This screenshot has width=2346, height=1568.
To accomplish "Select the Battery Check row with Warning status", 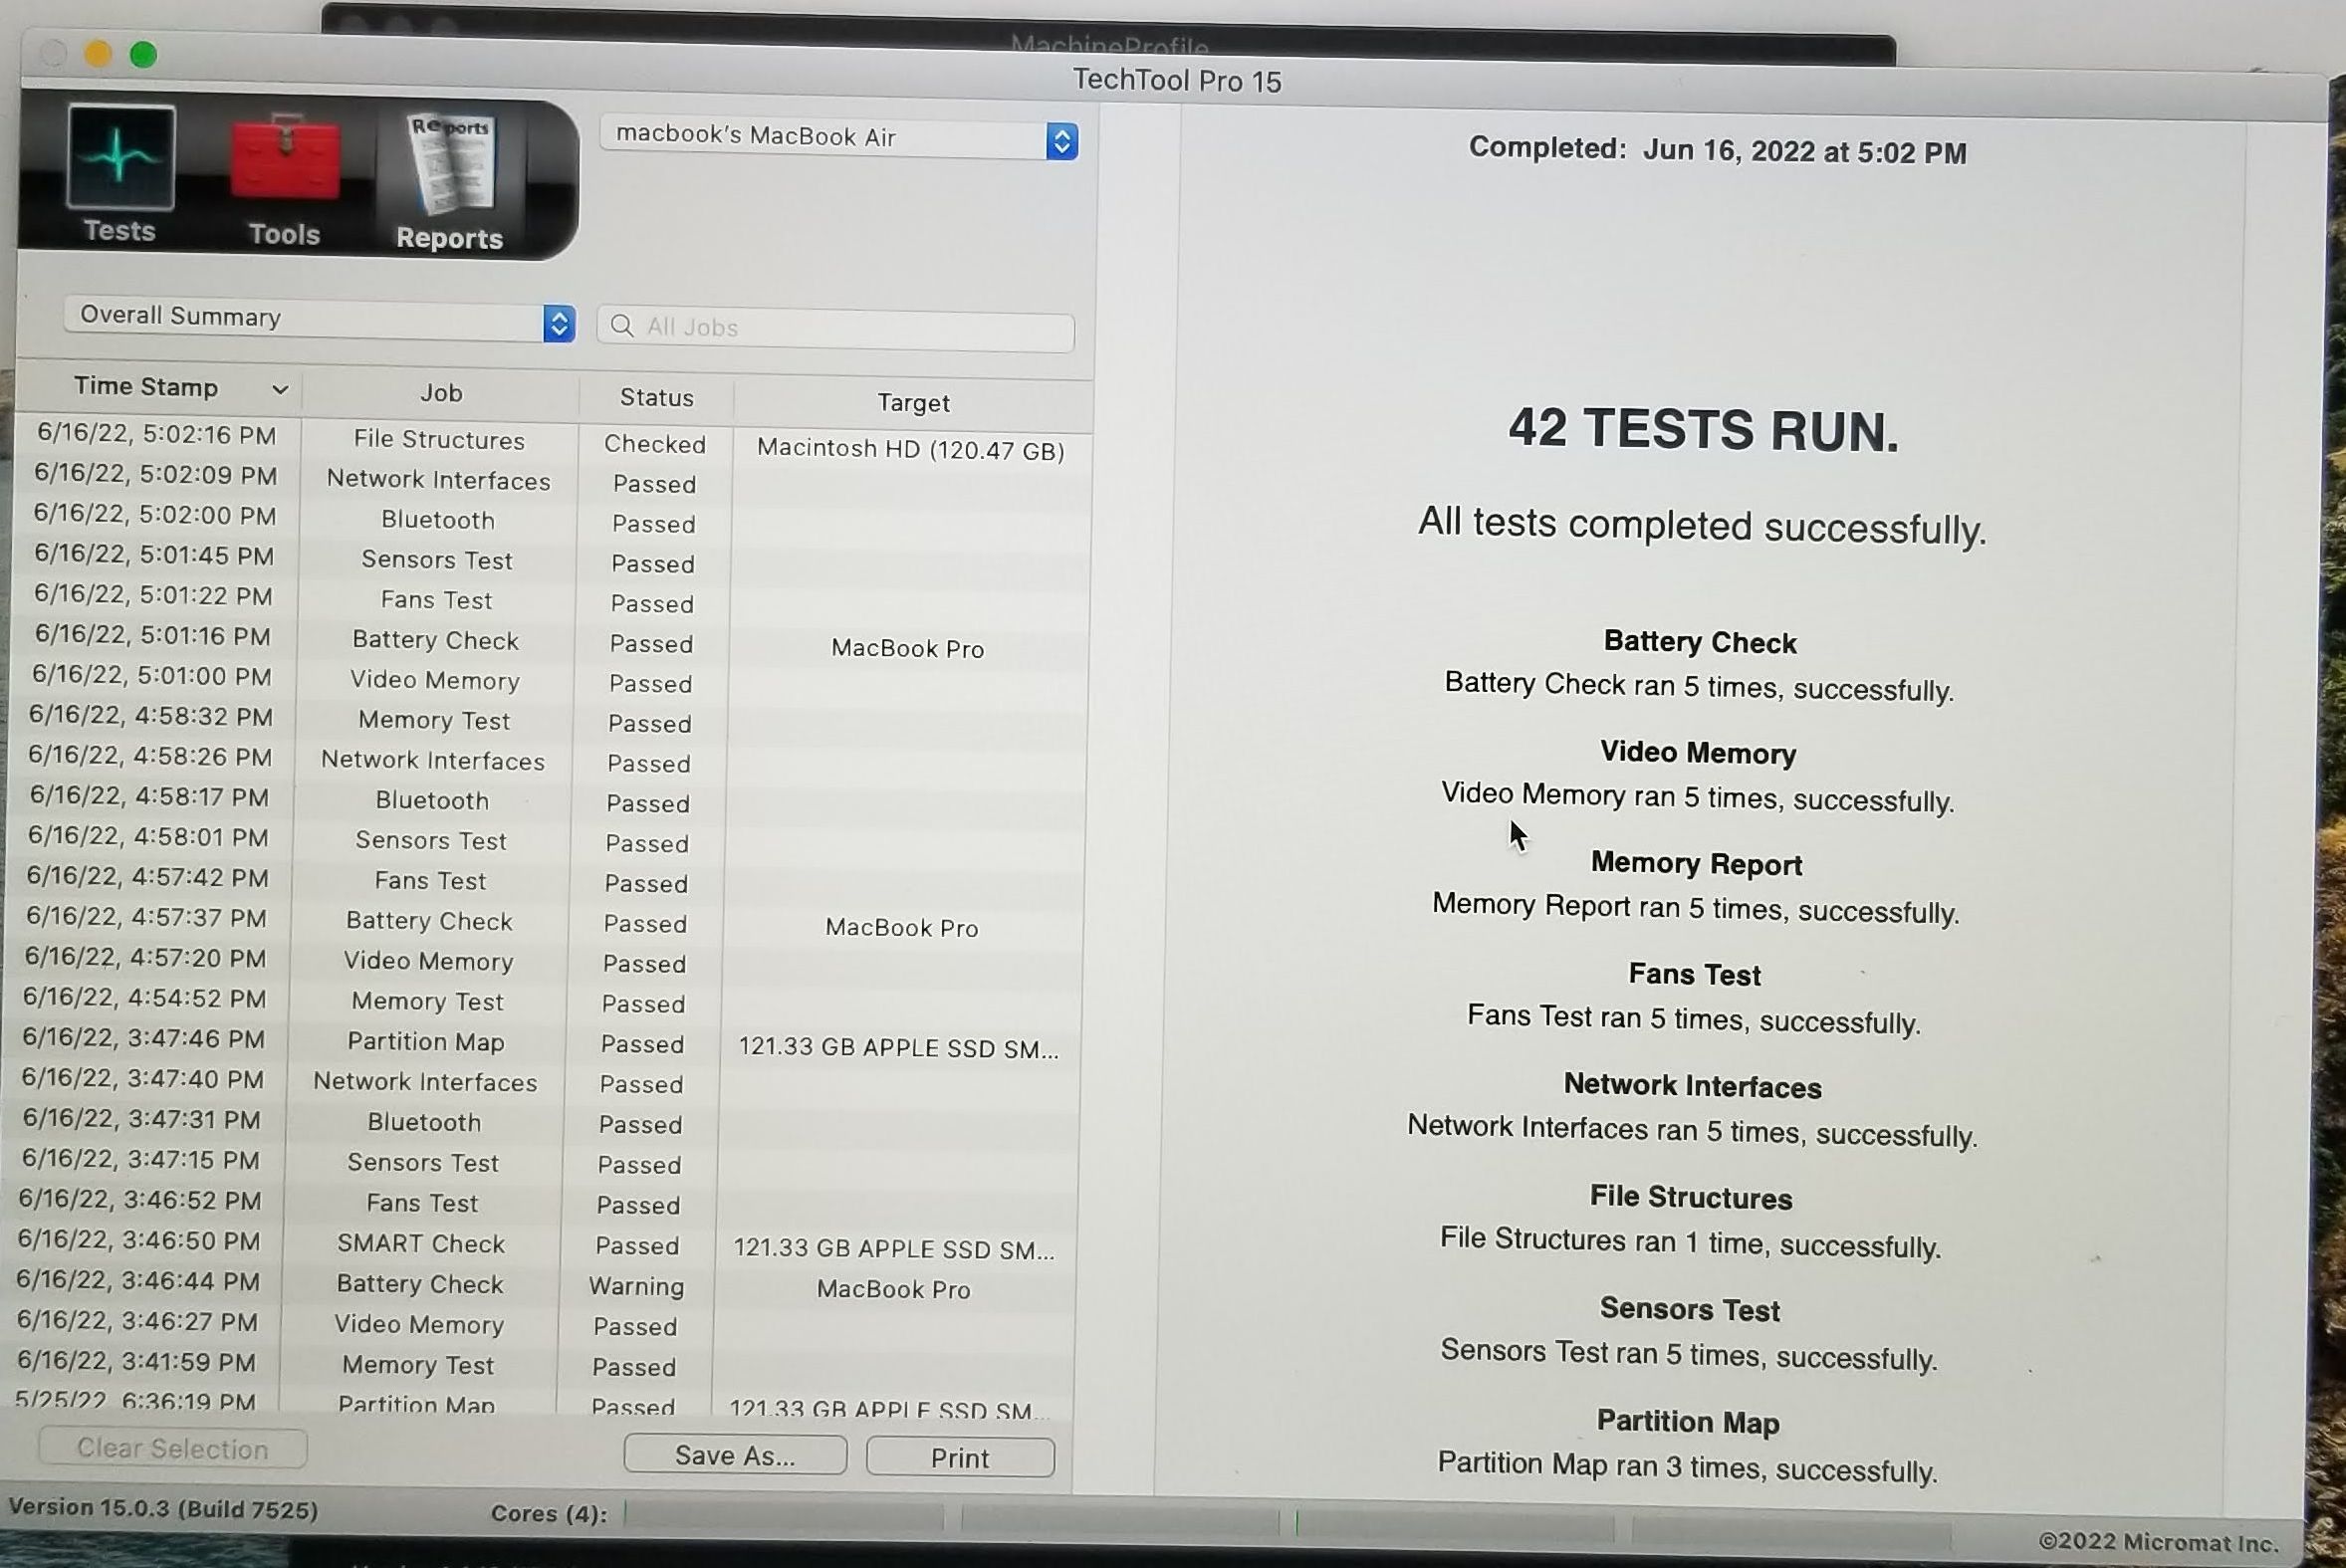I will coord(420,1284).
